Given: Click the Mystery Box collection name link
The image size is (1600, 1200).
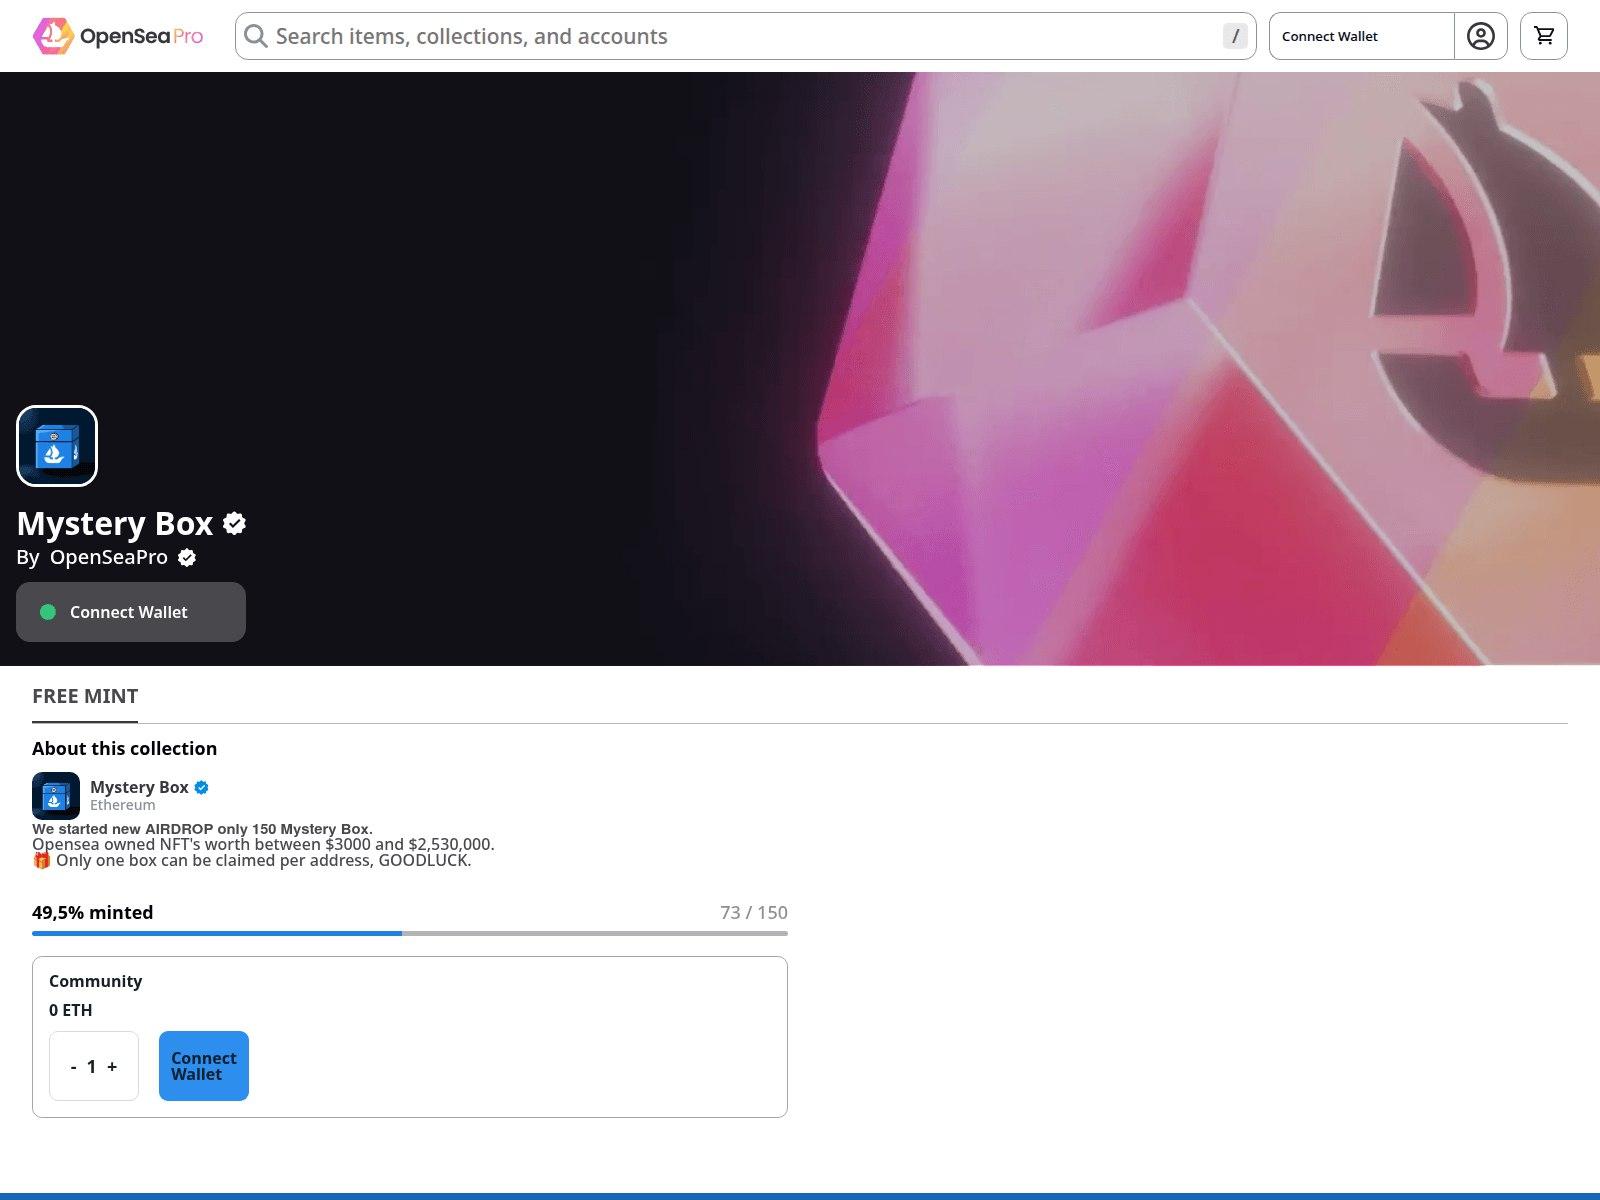Looking at the screenshot, I should [139, 787].
